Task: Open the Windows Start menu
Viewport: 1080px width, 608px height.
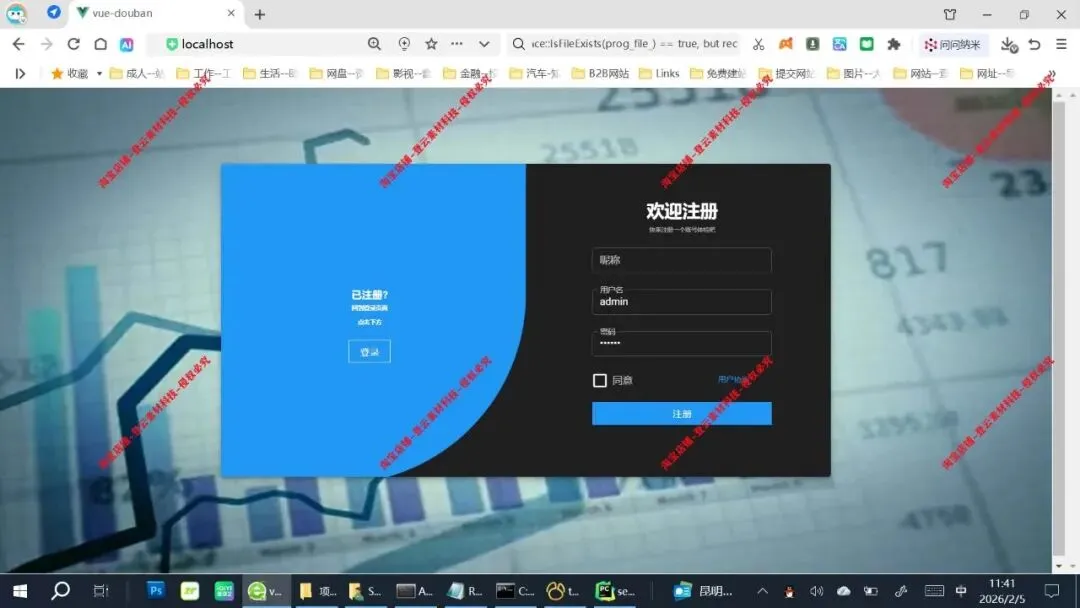Action: tap(20, 591)
